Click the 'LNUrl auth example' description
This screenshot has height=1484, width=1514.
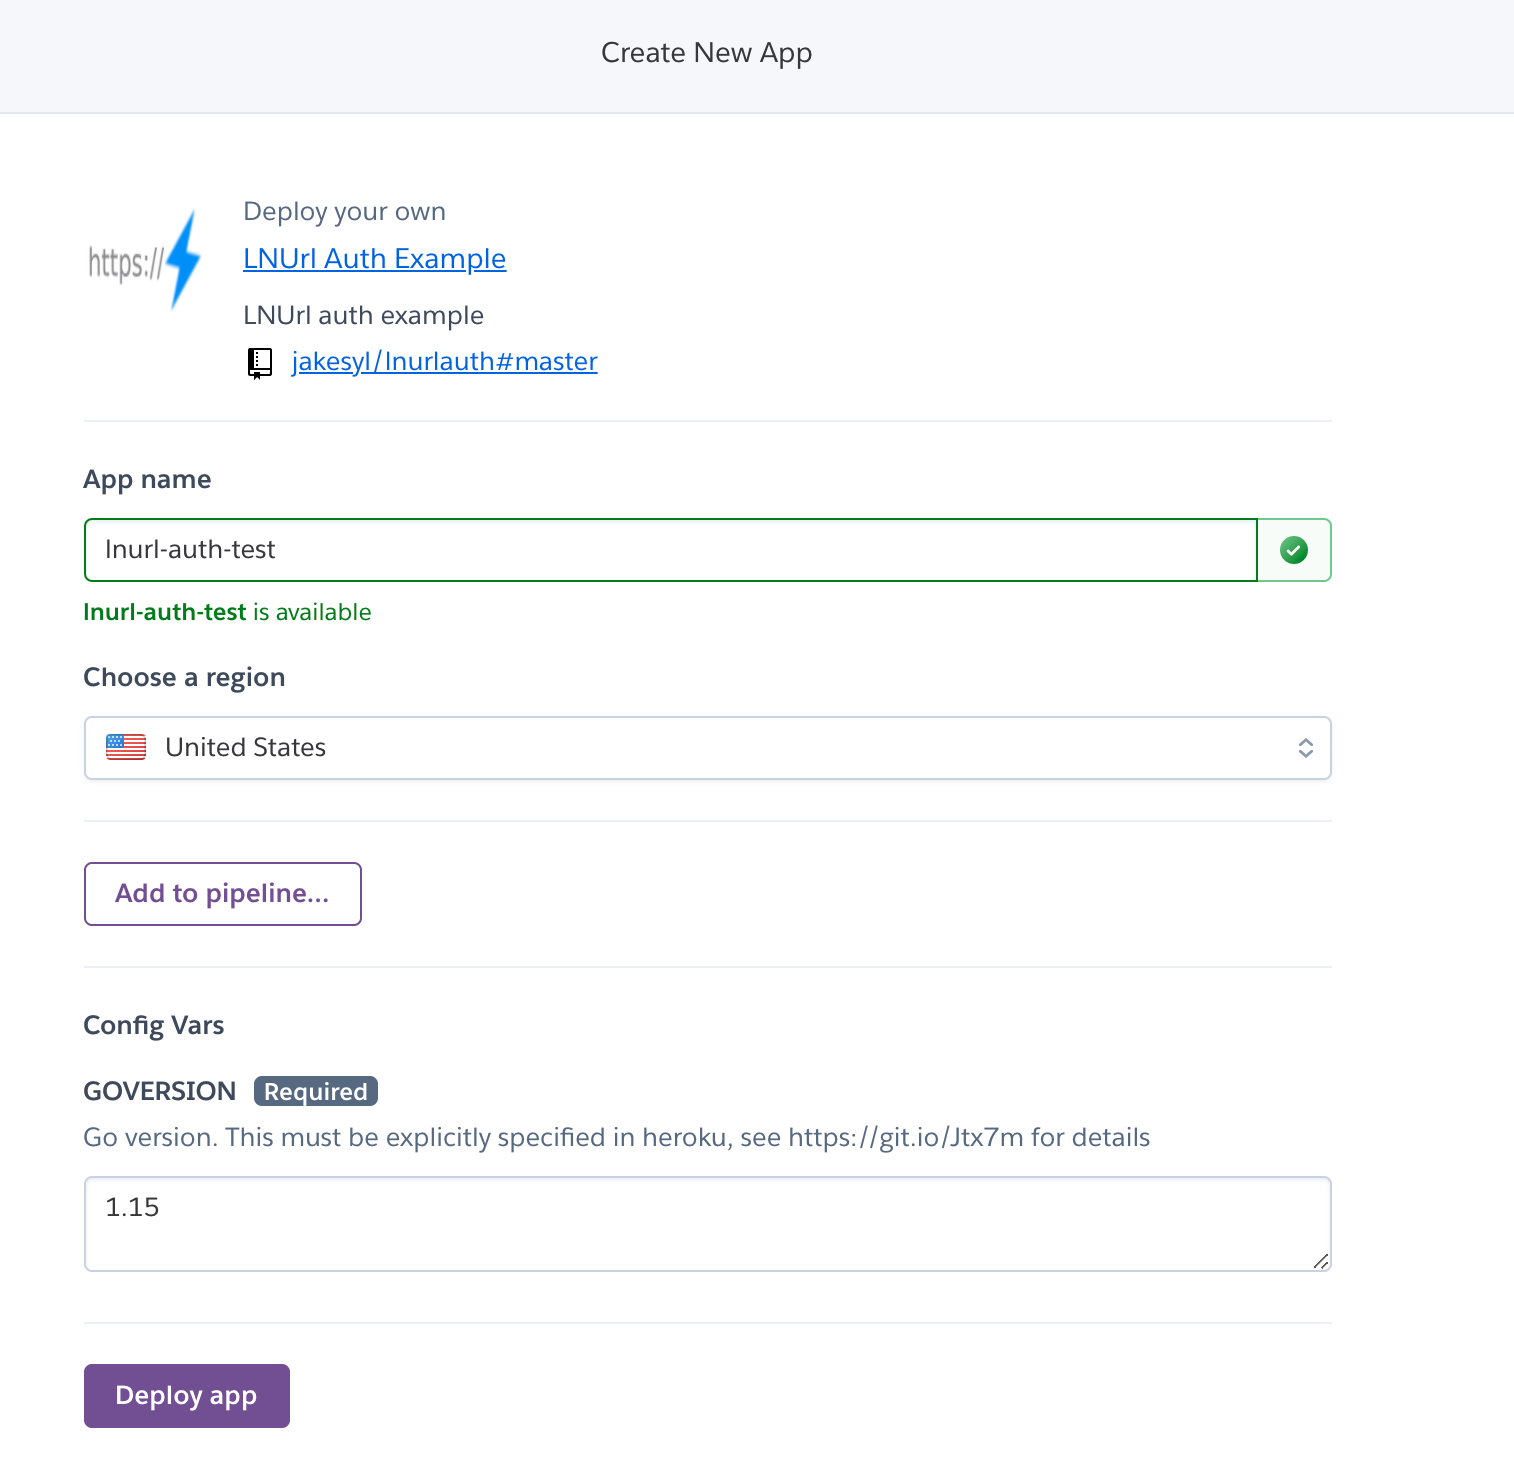pos(364,316)
